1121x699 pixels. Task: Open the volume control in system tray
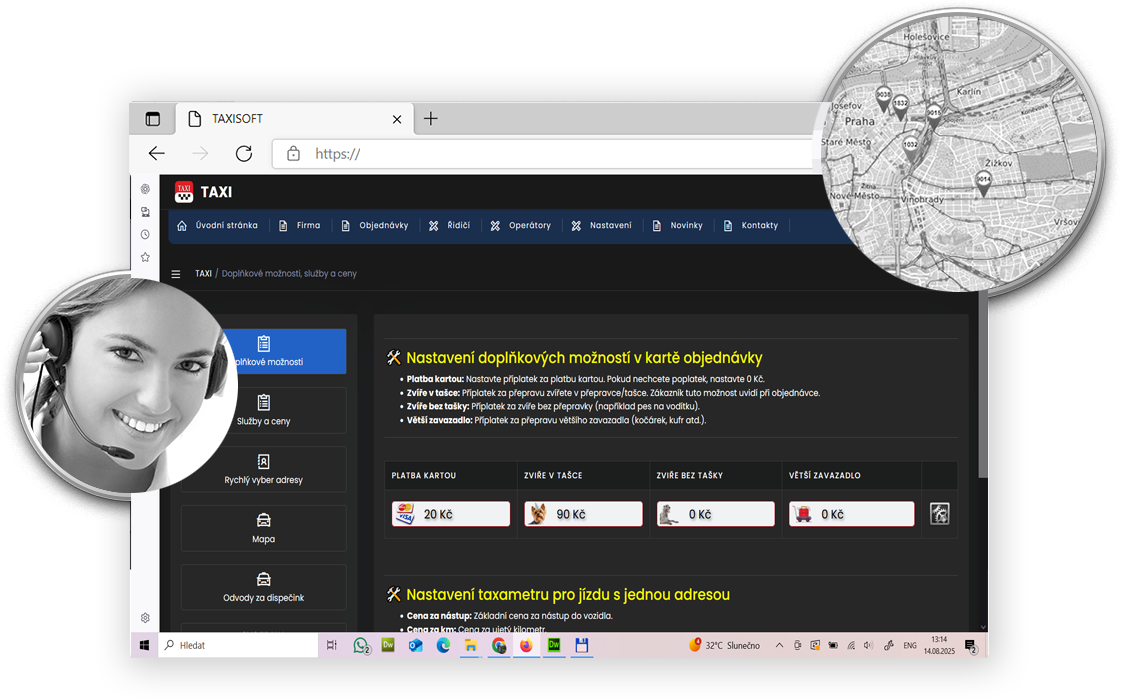[x=868, y=645]
